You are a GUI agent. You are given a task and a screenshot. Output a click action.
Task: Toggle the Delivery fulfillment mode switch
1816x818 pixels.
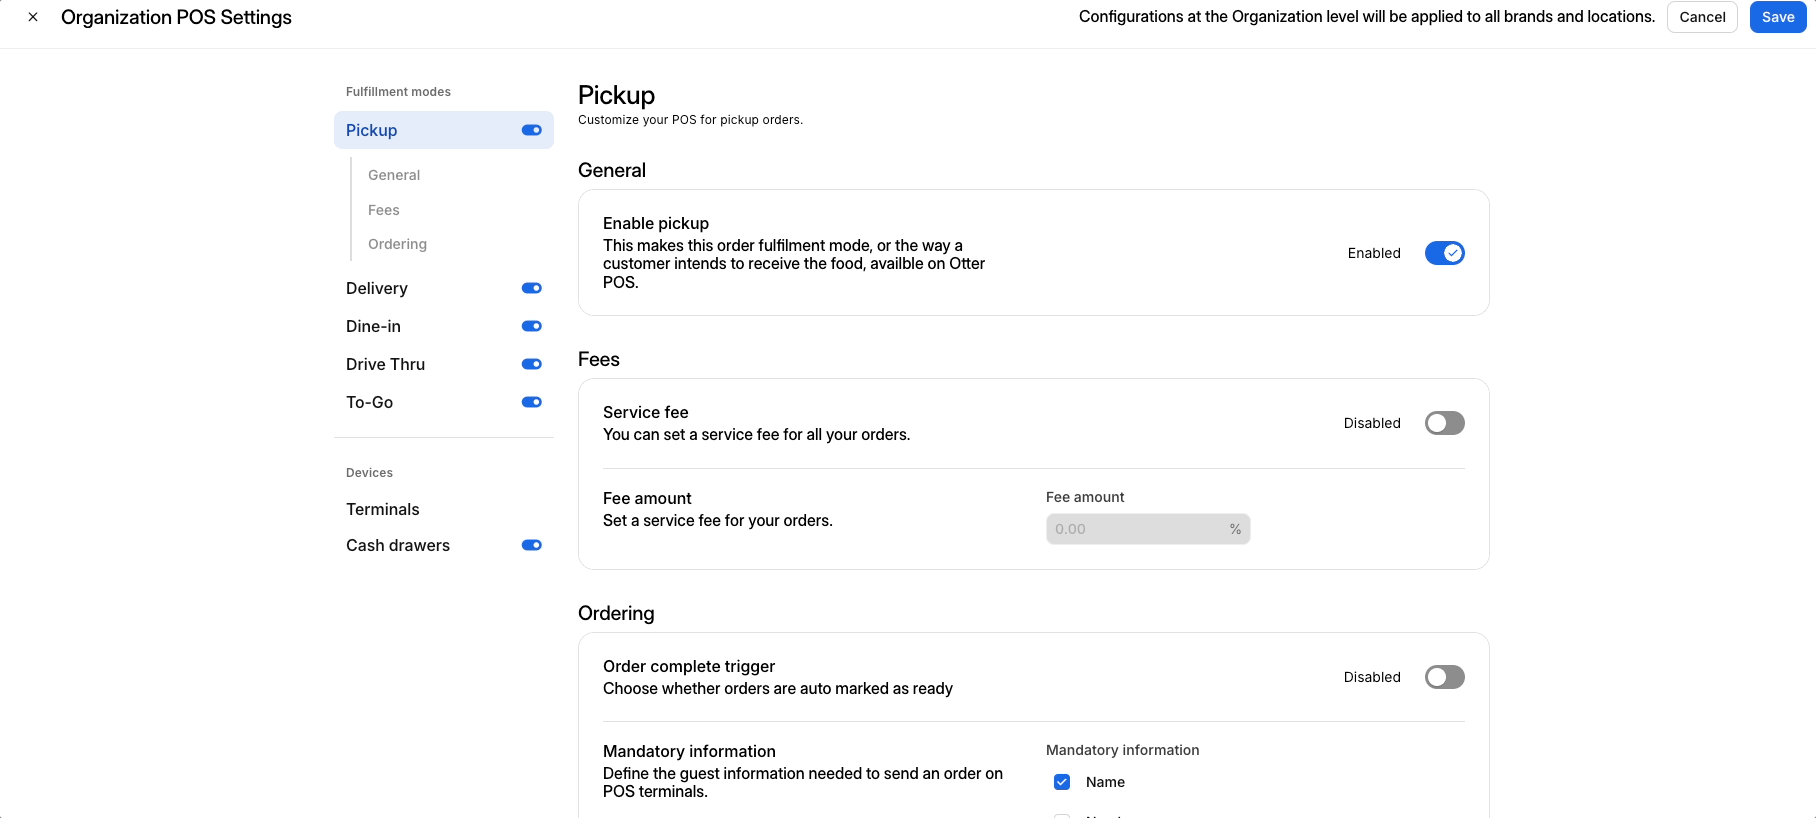[531, 288]
